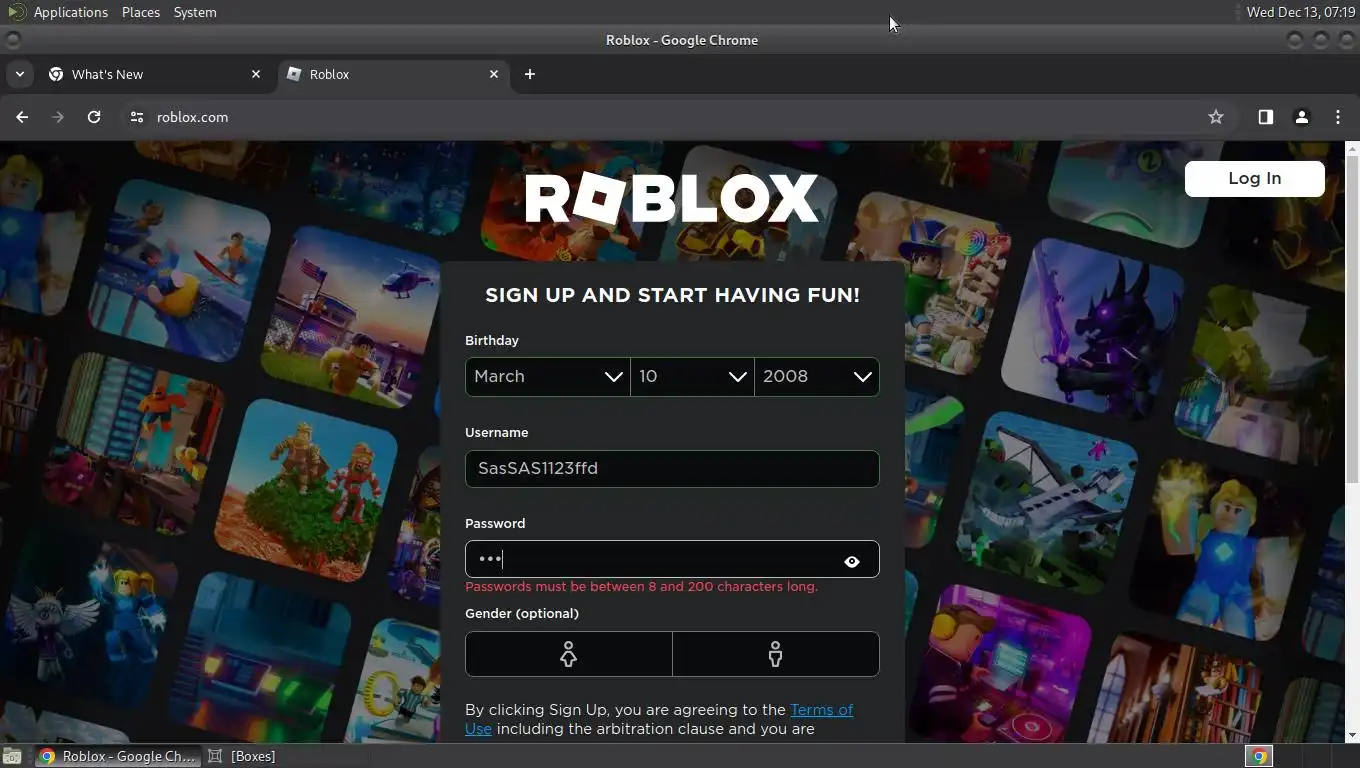Click the clock showing Wed Dec 13
This screenshot has height=768, width=1360.
(1301, 12)
